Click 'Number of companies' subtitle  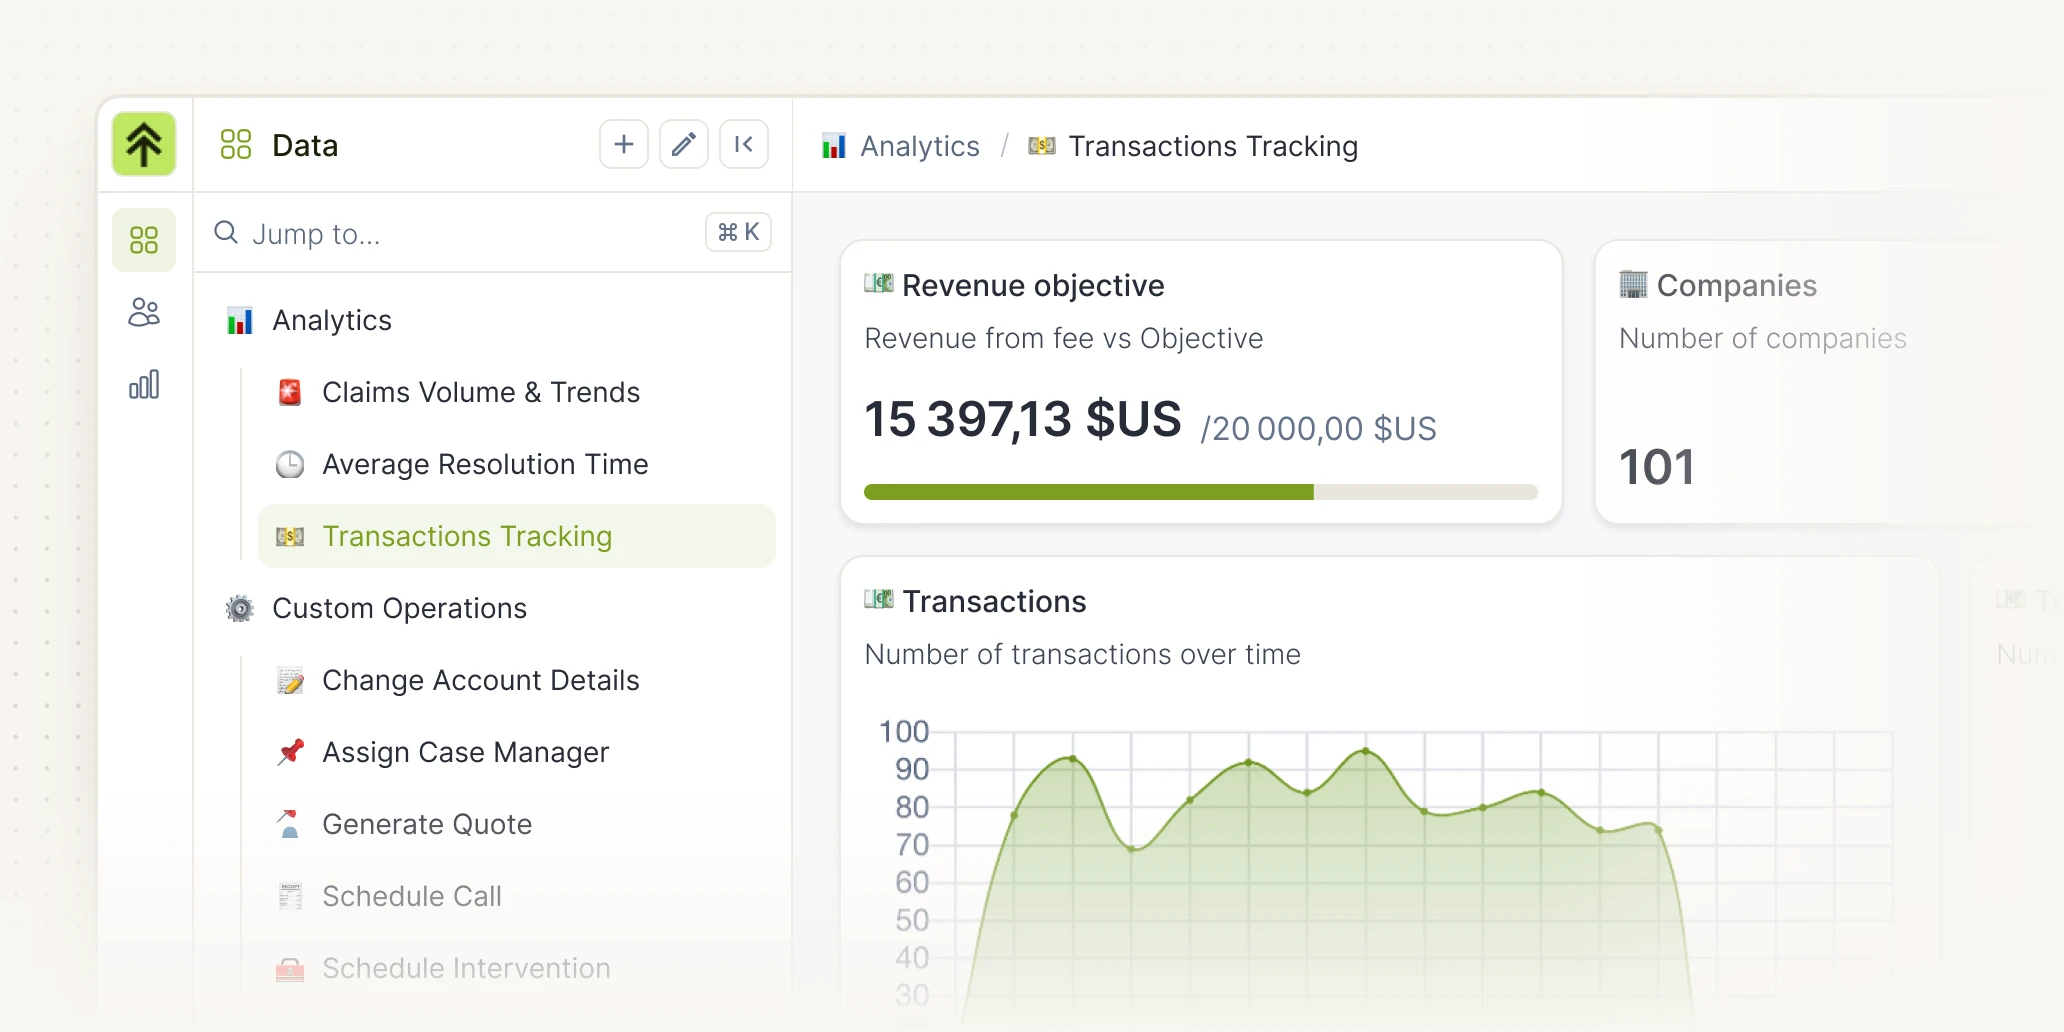[1763, 338]
